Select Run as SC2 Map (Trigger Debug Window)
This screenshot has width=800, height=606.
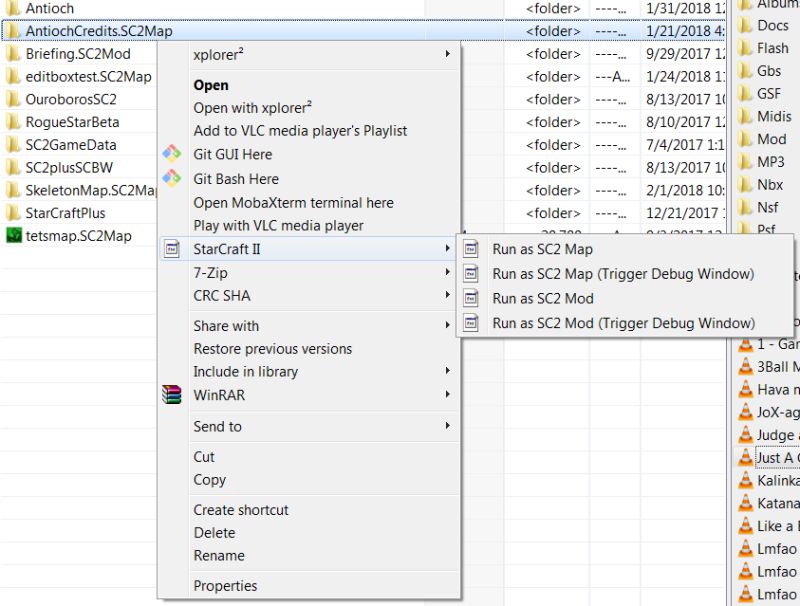[623, 274]
